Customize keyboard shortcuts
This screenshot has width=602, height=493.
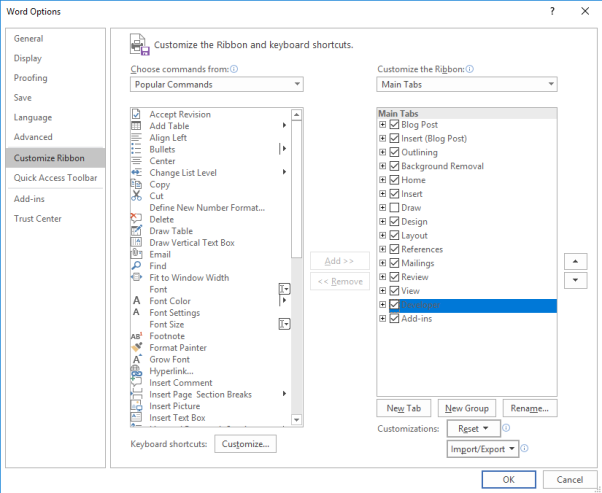tap(245, 444)
